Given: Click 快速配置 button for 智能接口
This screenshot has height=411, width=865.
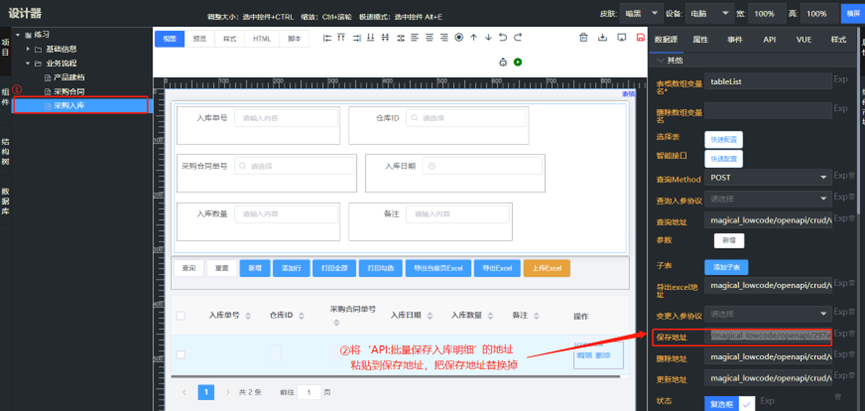Looking at the screenshot, I should (x=723, y=159).
